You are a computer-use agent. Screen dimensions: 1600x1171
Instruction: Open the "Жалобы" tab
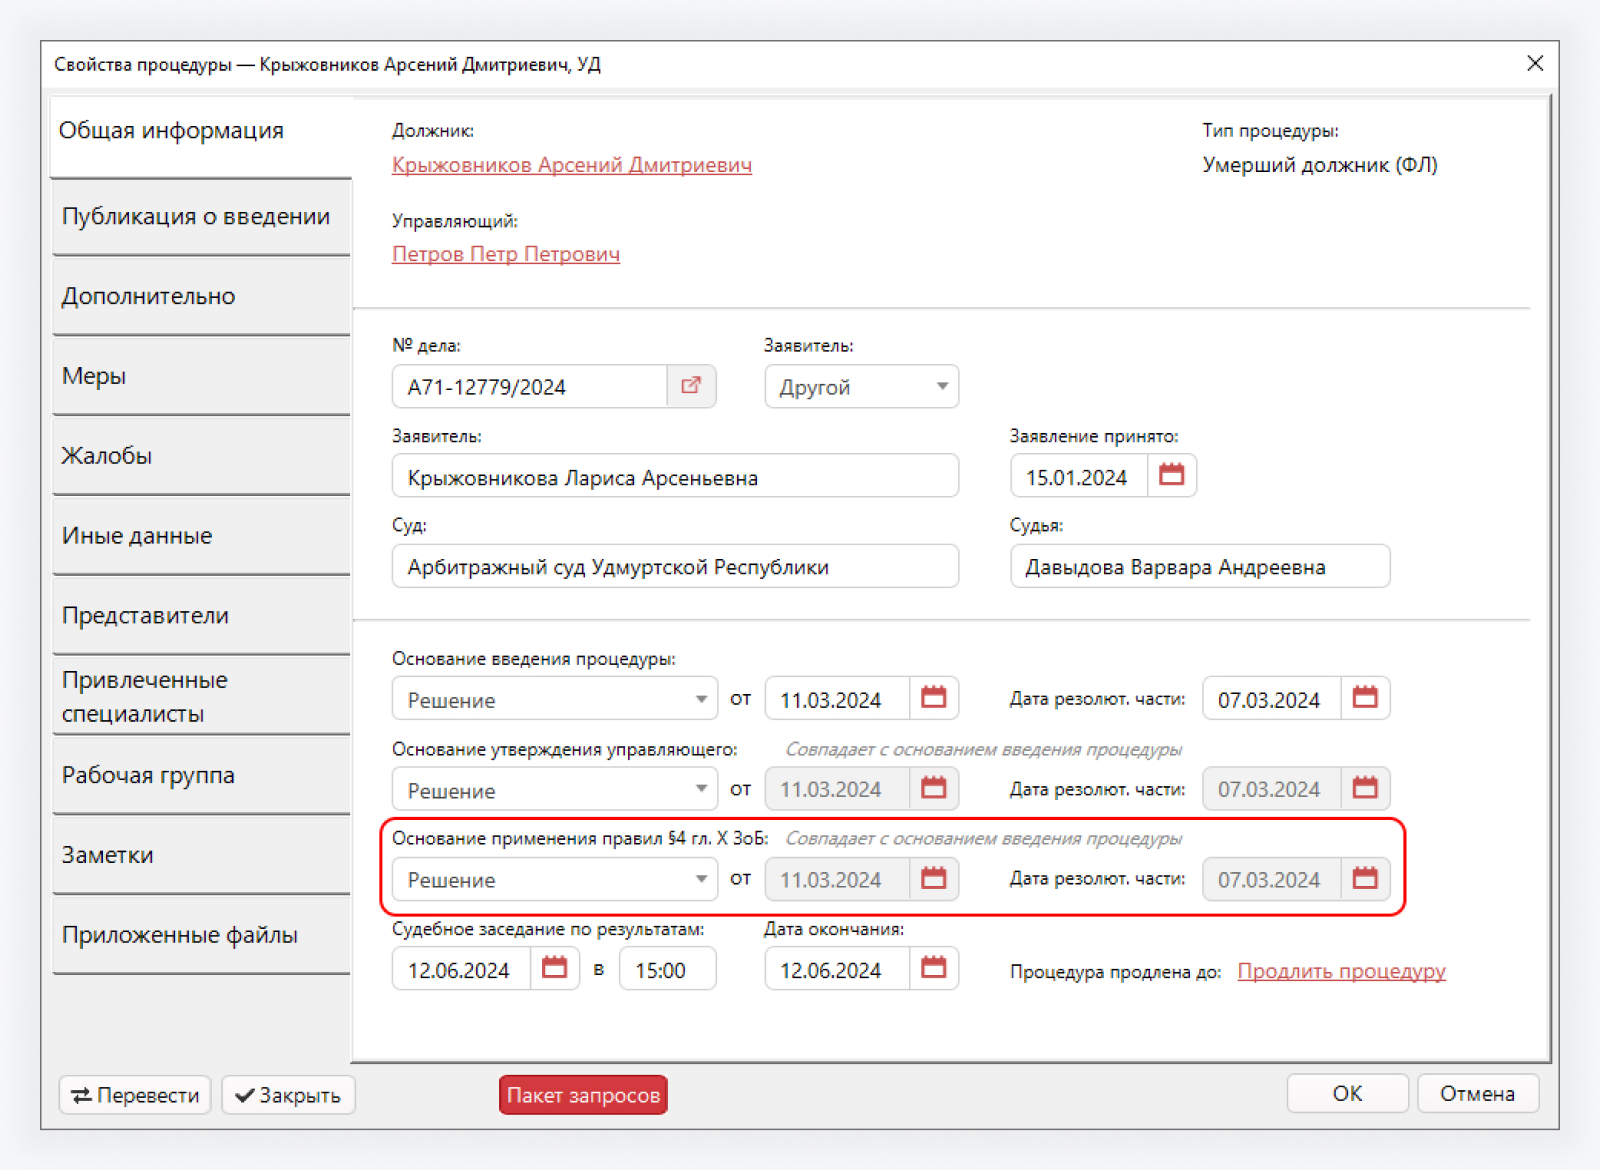(201, 456)
